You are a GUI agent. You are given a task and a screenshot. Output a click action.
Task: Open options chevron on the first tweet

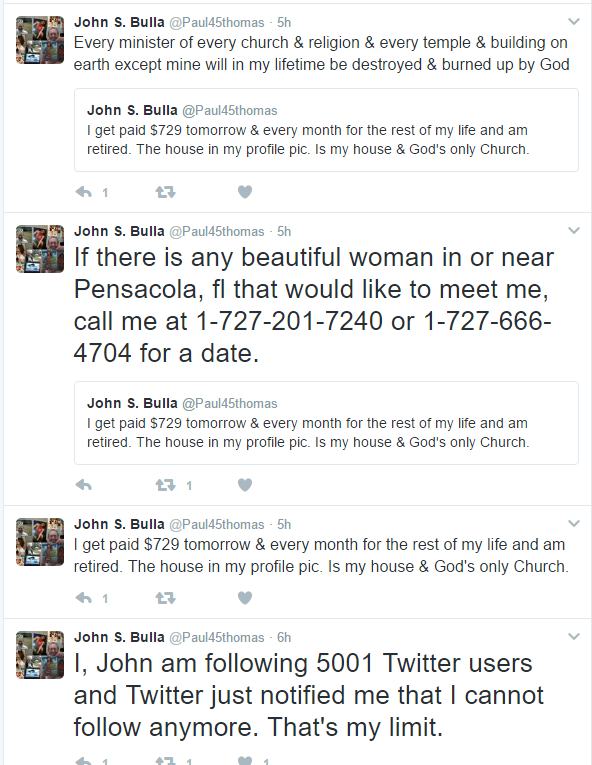click(x=574, y=21)
